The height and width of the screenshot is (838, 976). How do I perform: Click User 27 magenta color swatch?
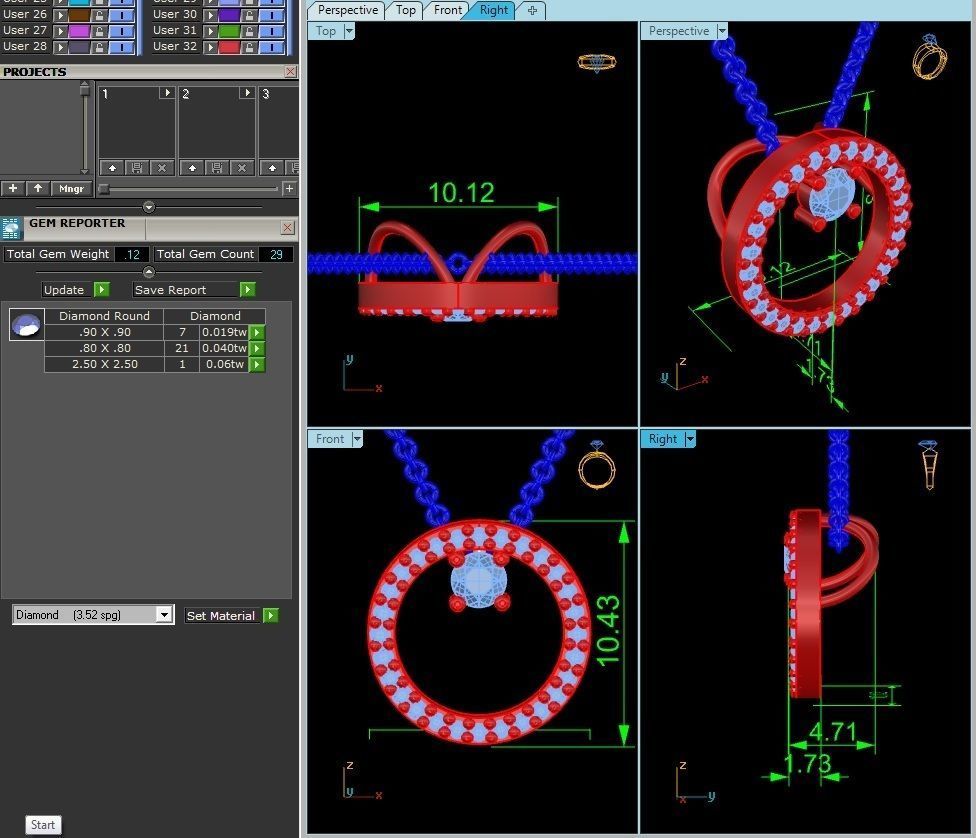tap(79, 31)
